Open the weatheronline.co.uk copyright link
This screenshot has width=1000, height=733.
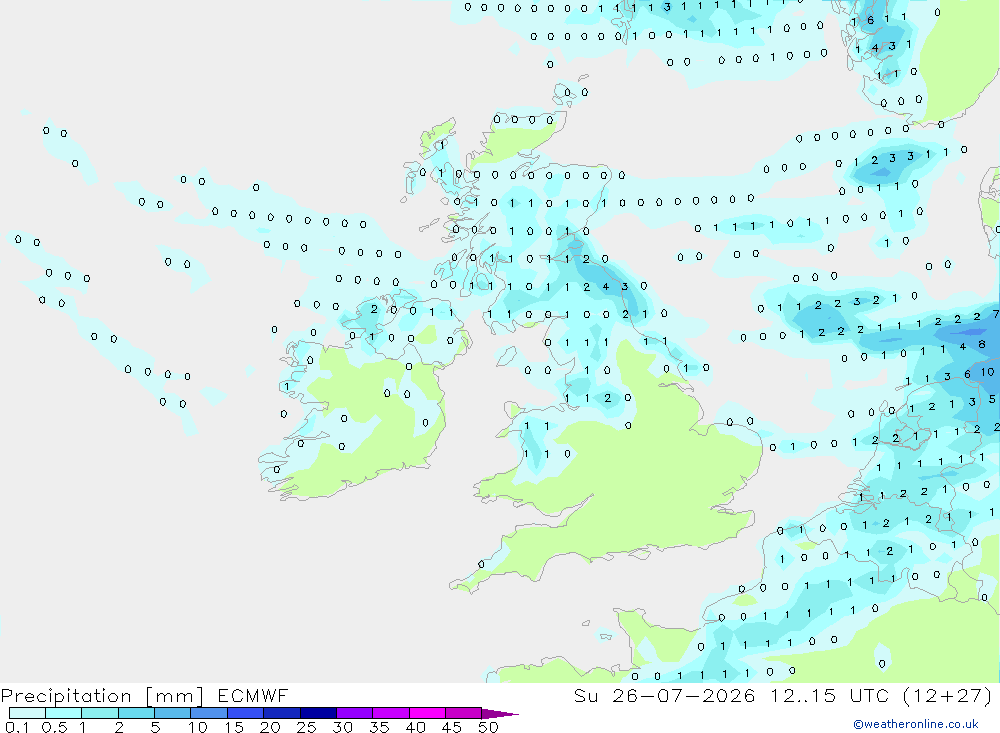click(915, 724)
